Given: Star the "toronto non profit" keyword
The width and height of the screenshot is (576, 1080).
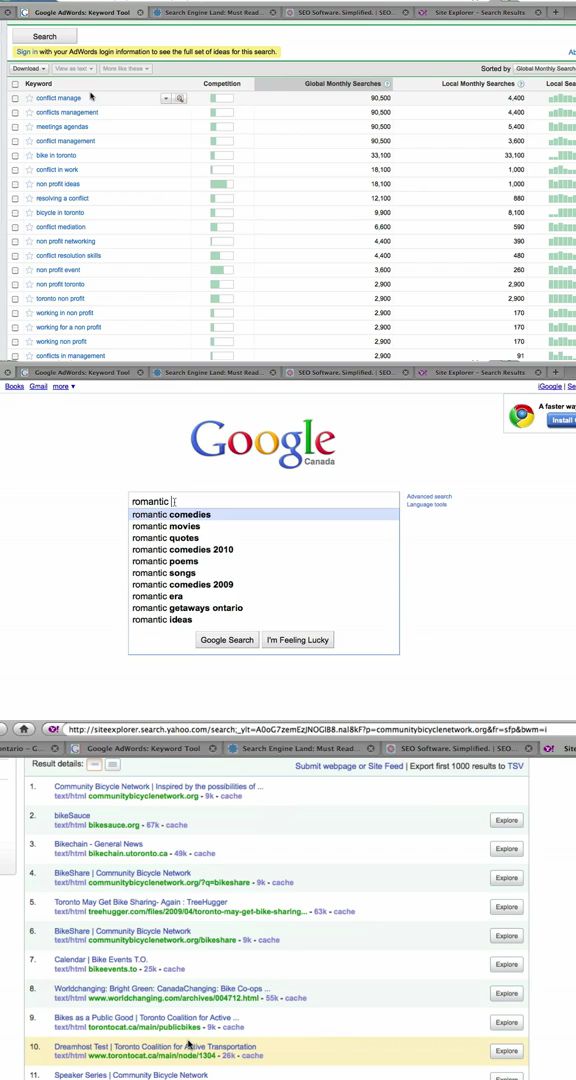Looking at the screenshot, I should pos(29,299).
